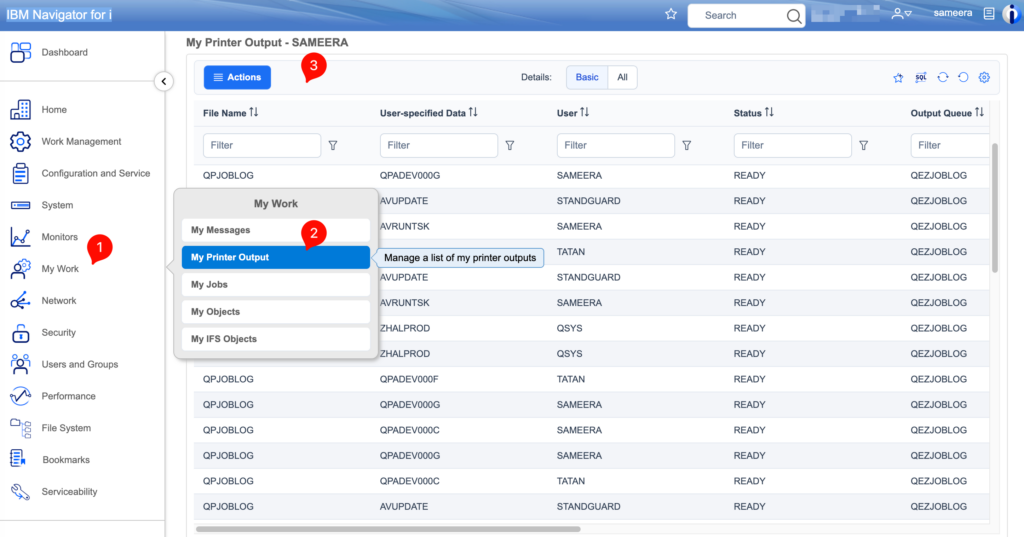Click the File Name filter field
The height and width of the screenshot is (537, 1024).
[262, 146]
